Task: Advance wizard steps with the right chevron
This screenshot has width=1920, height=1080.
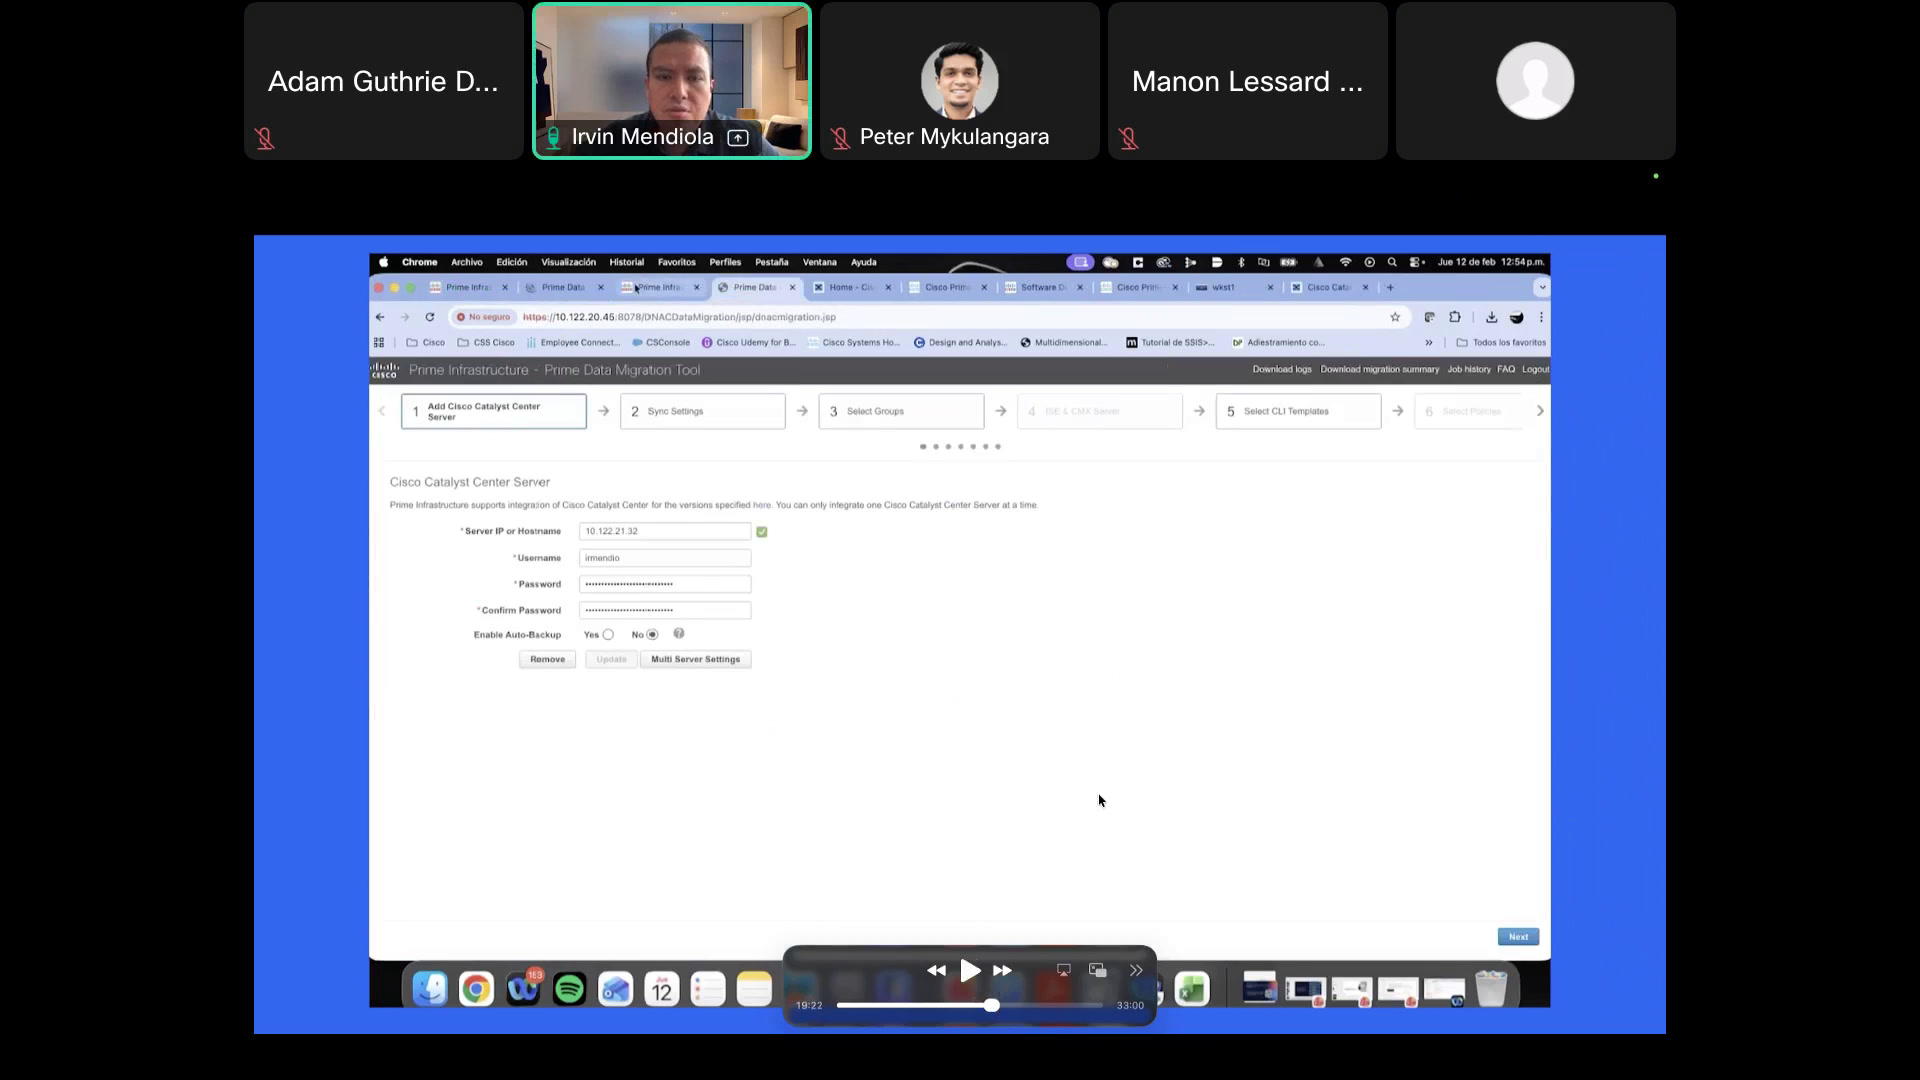Action: (1540, 411)
